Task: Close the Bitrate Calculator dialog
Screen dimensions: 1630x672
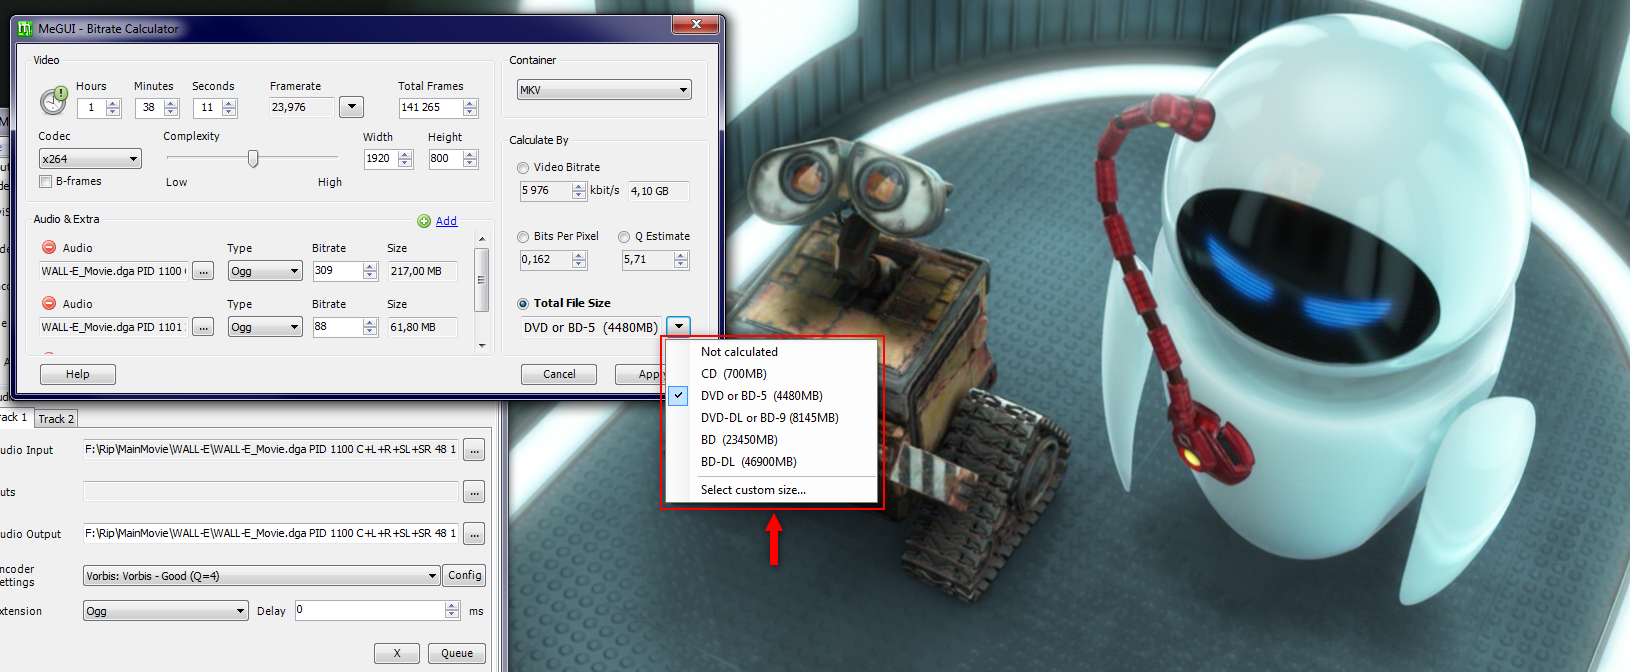Action: [x=696, y=24]
